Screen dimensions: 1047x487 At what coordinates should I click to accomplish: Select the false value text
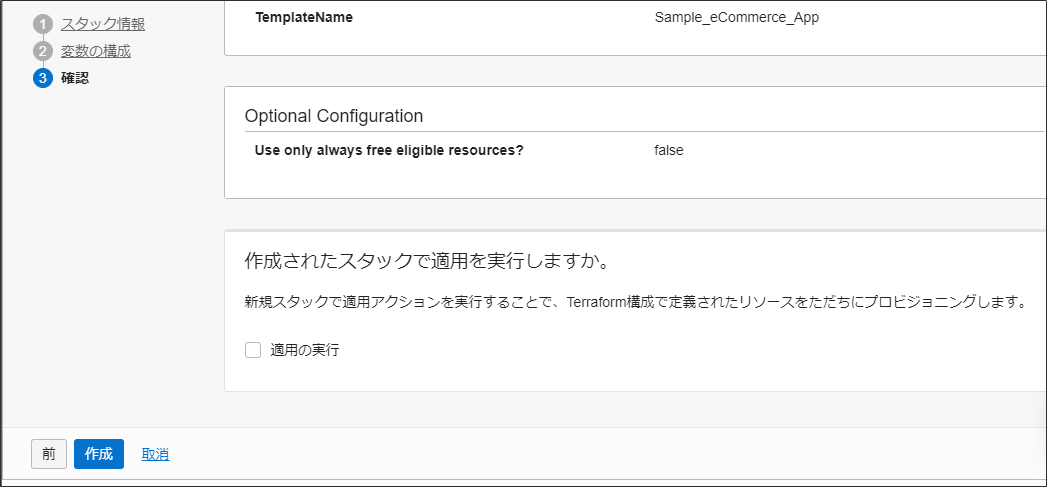point(669,150)
